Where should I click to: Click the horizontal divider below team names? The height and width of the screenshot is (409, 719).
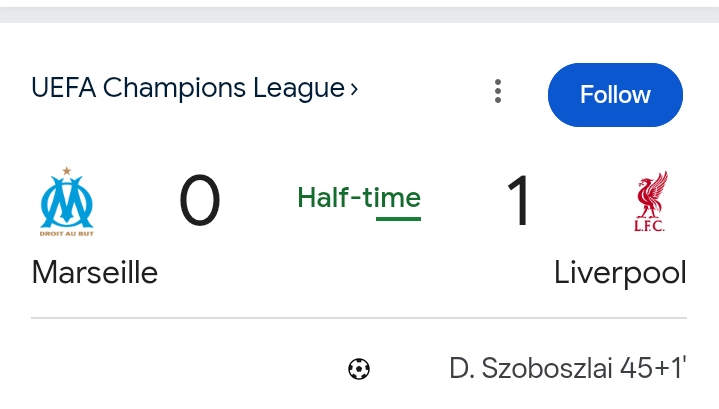pyautogui.click(x=359, y=319)
